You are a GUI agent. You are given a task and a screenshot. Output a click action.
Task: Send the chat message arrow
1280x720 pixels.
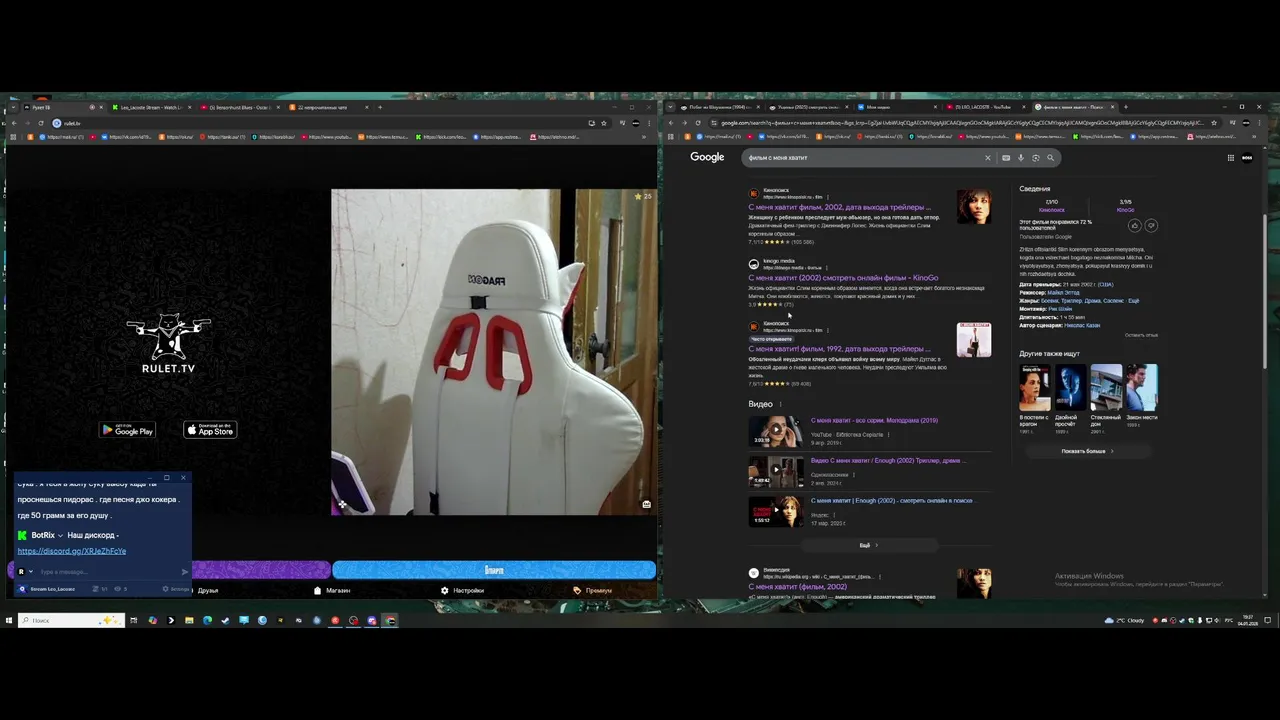point(184,572)
